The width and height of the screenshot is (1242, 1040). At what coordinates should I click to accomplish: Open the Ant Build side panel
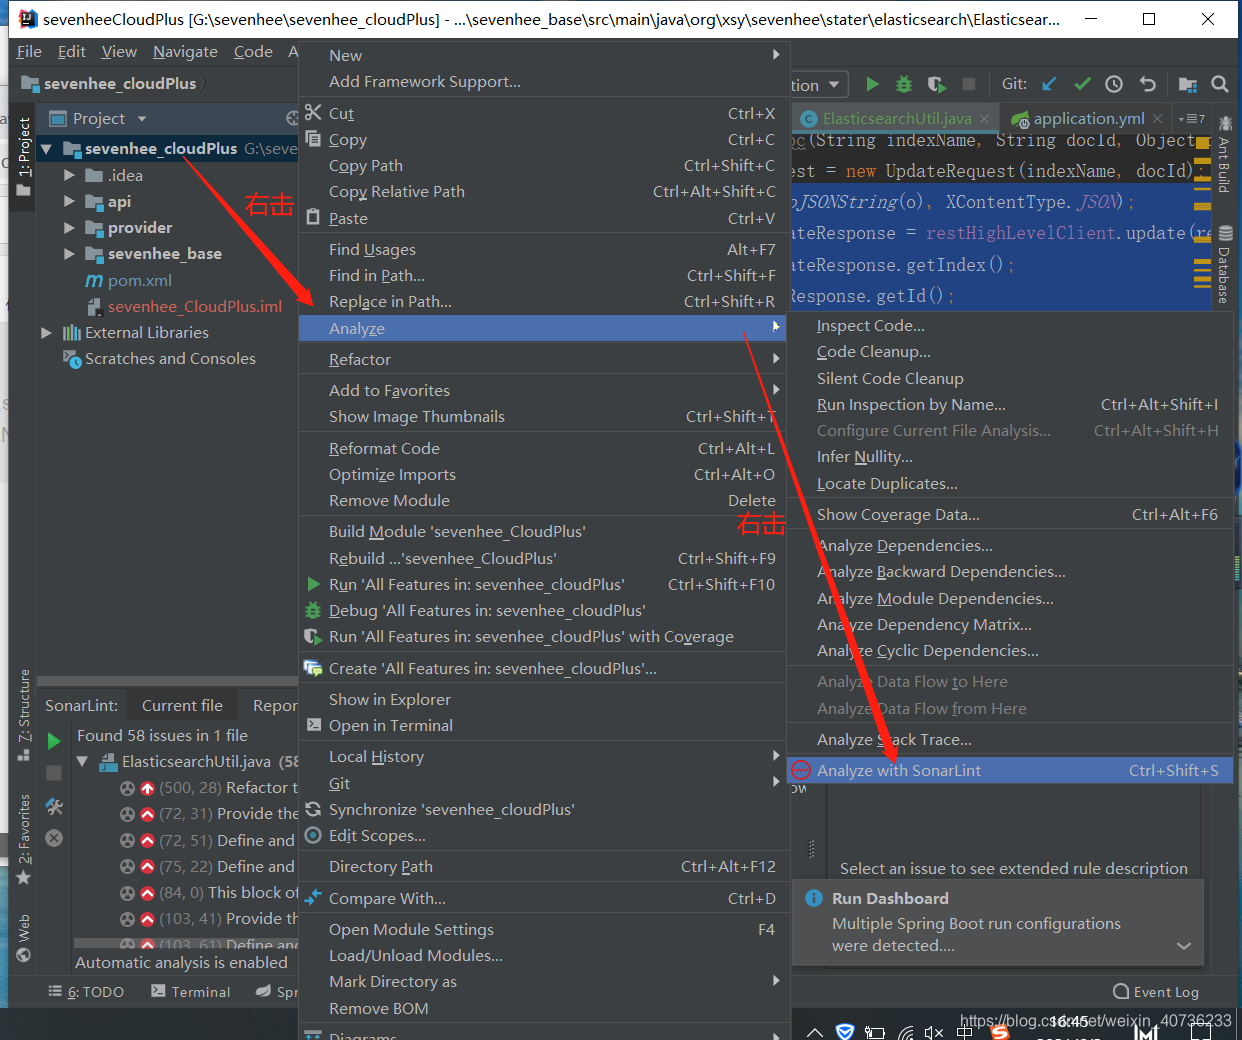tap(1224, 155)
